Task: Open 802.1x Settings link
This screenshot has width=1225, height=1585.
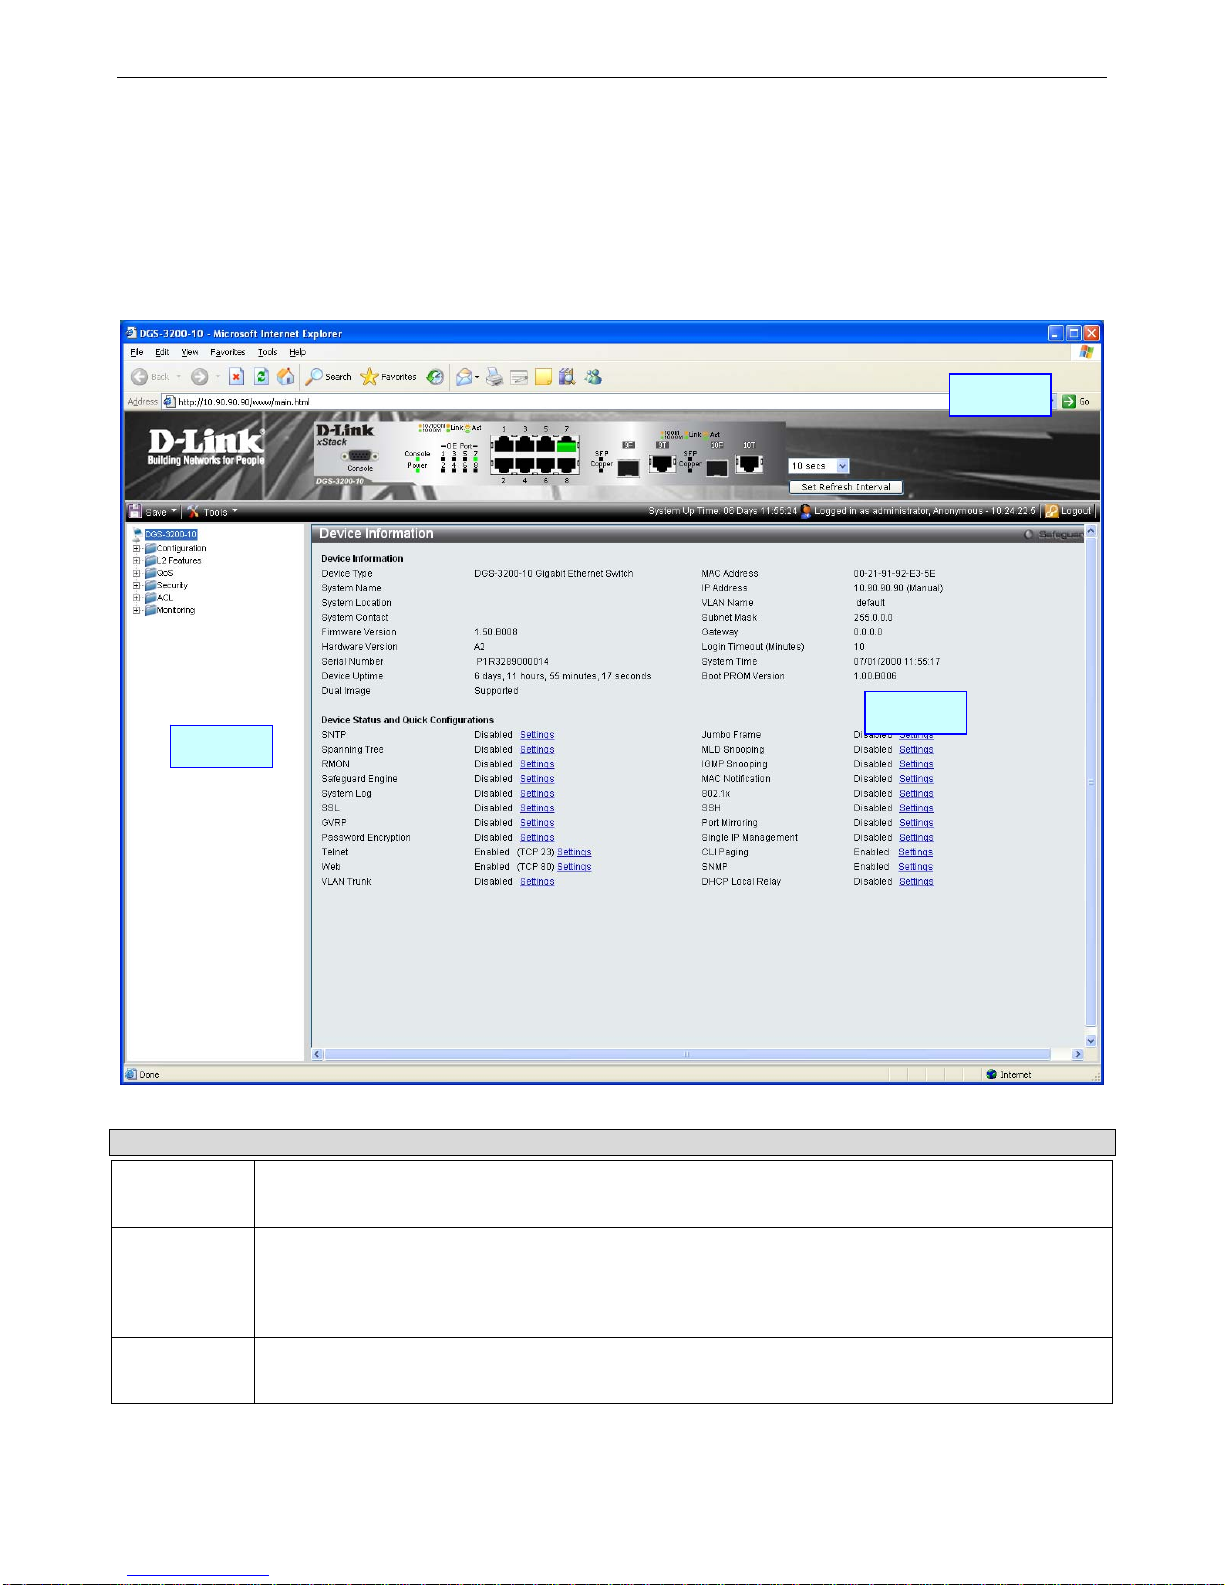Action: [916, 794]
